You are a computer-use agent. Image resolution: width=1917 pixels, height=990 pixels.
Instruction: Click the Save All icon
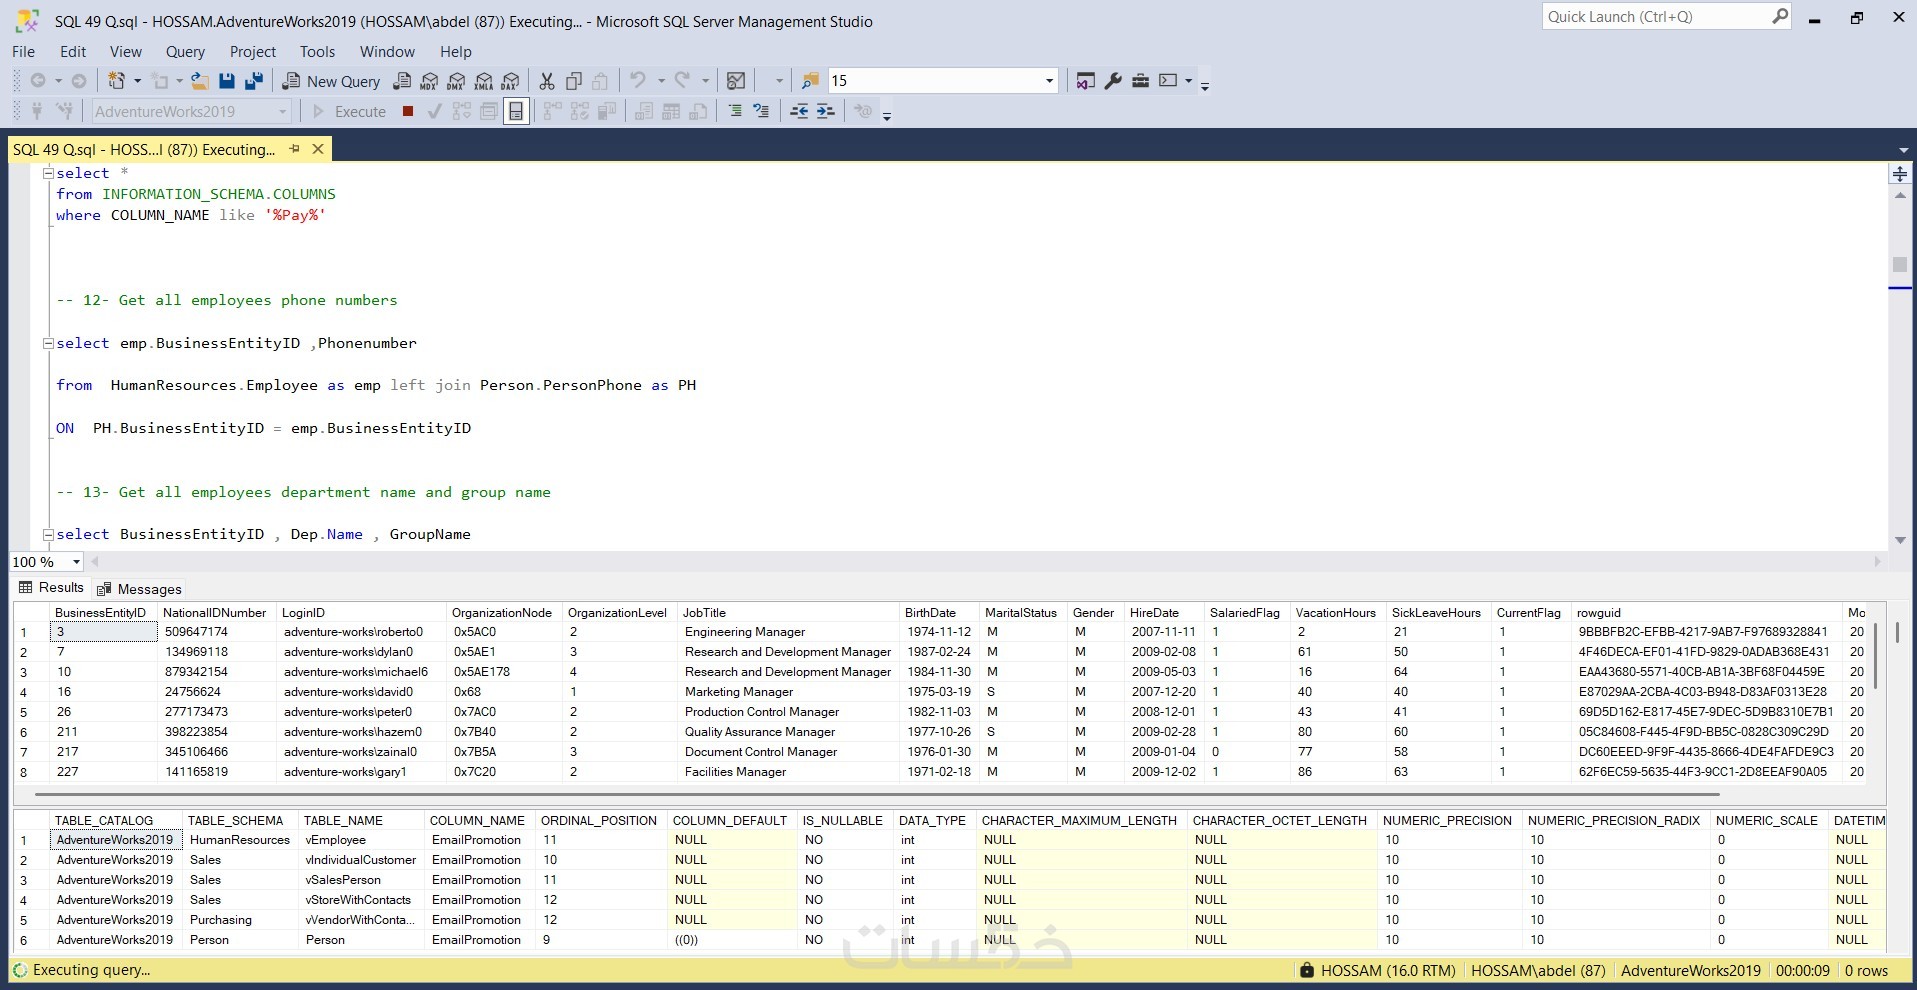pyautogui.click(x=254, y=81)
